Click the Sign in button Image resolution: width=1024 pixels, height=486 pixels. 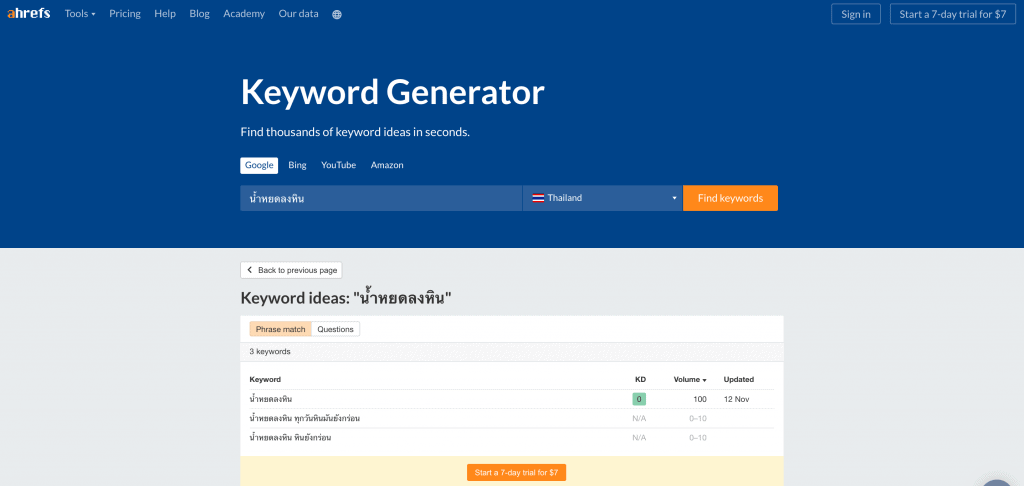click(856, 14)
